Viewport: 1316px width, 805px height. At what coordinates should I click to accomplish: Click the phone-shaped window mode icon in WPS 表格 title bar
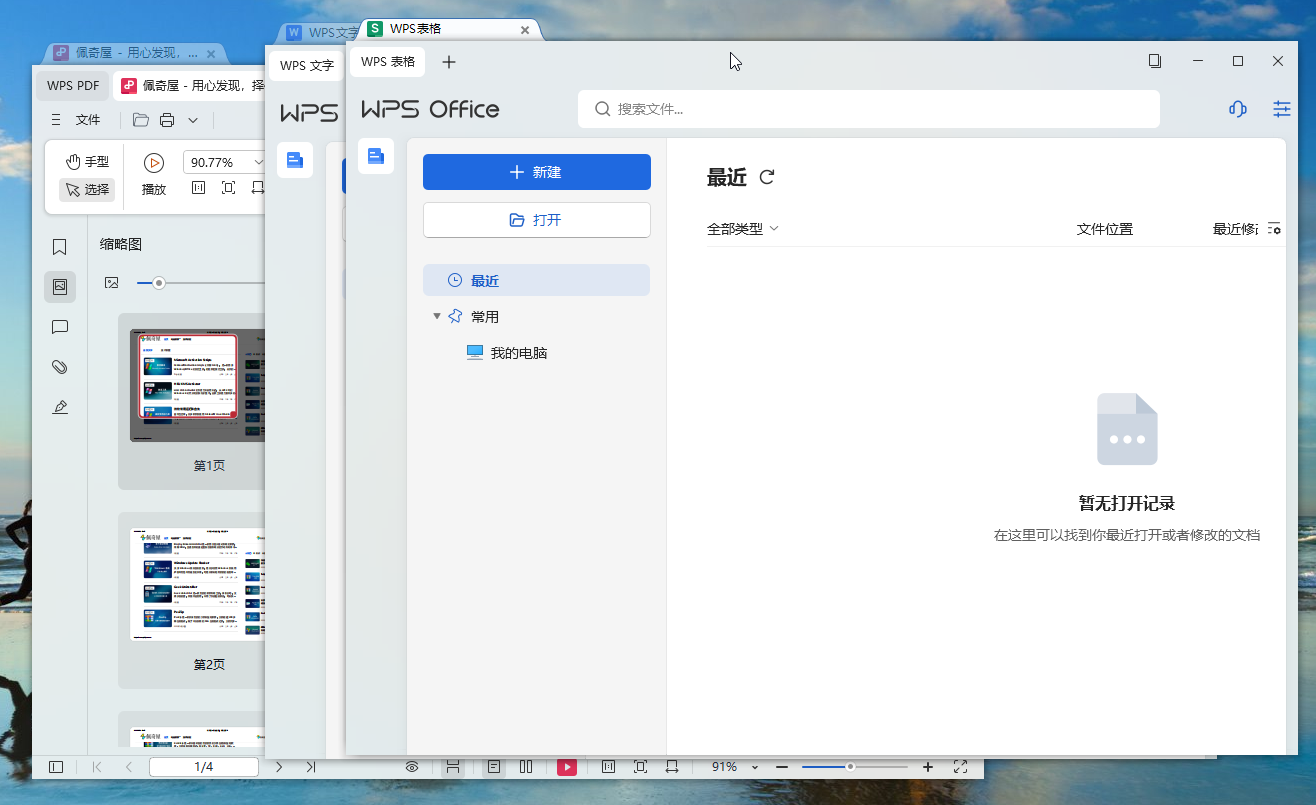tap(1155, 61)
